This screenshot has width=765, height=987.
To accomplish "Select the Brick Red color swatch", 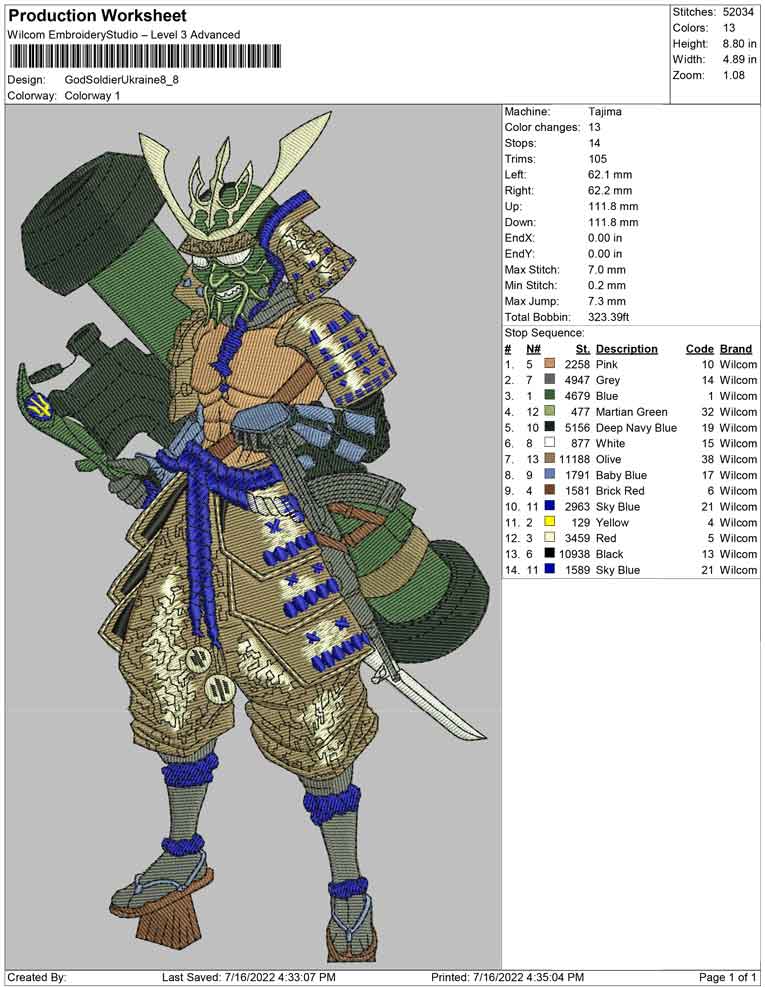I will pos(550,490).
